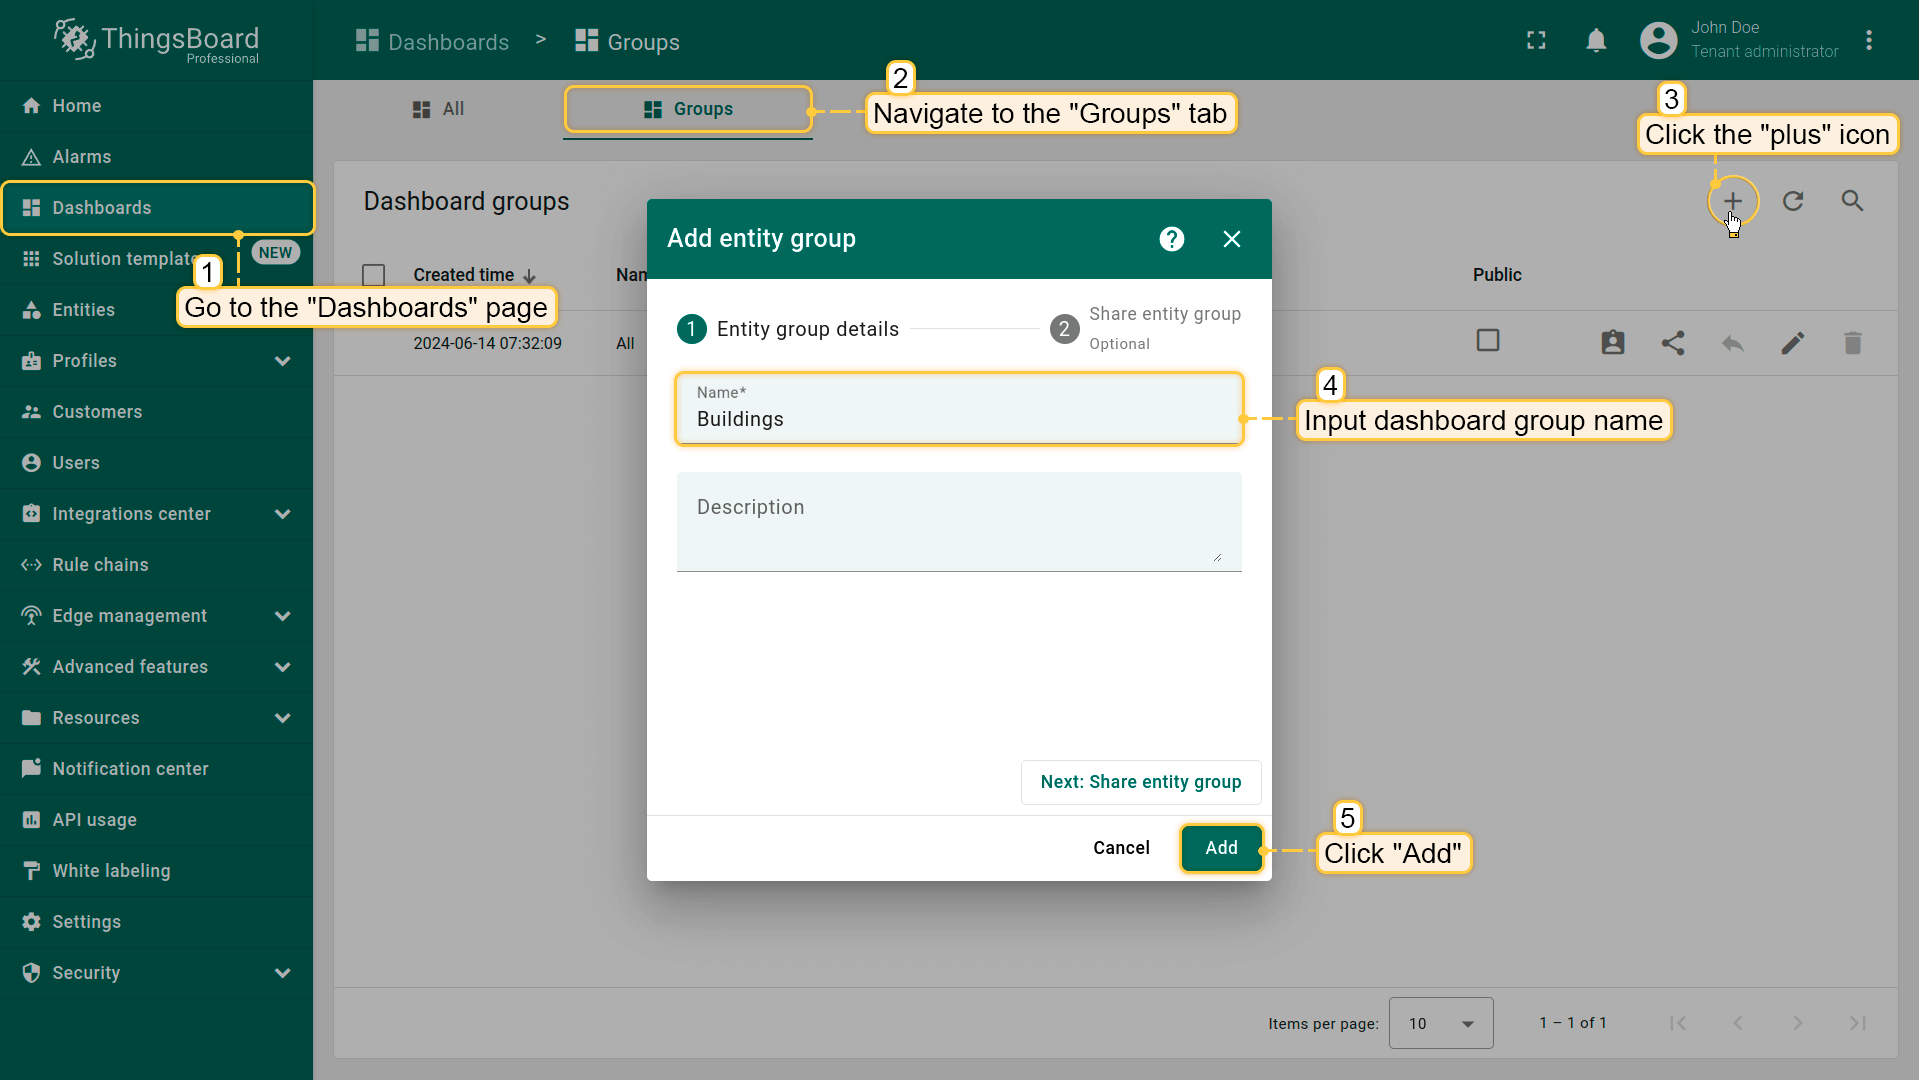This screenshot has height=1080, width=1920.
Task: Click Next: Share entity group button
Action: tap(1140, 782)
